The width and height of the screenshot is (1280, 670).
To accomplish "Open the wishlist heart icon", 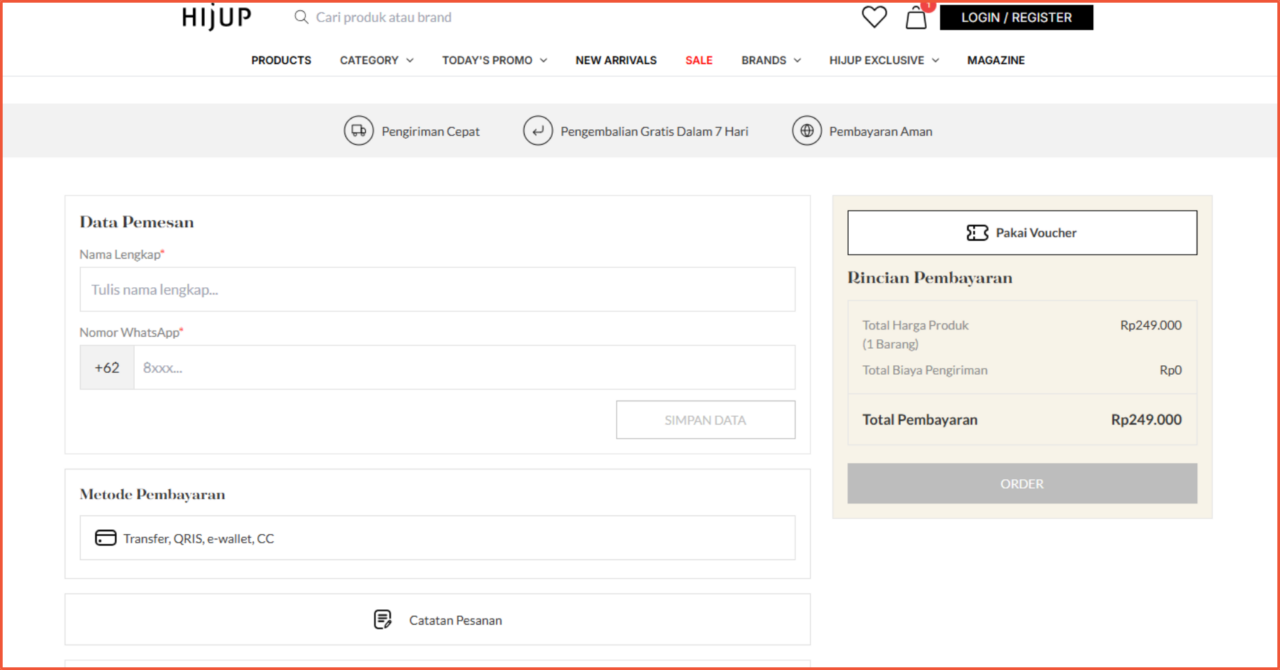I will [874, 17].
